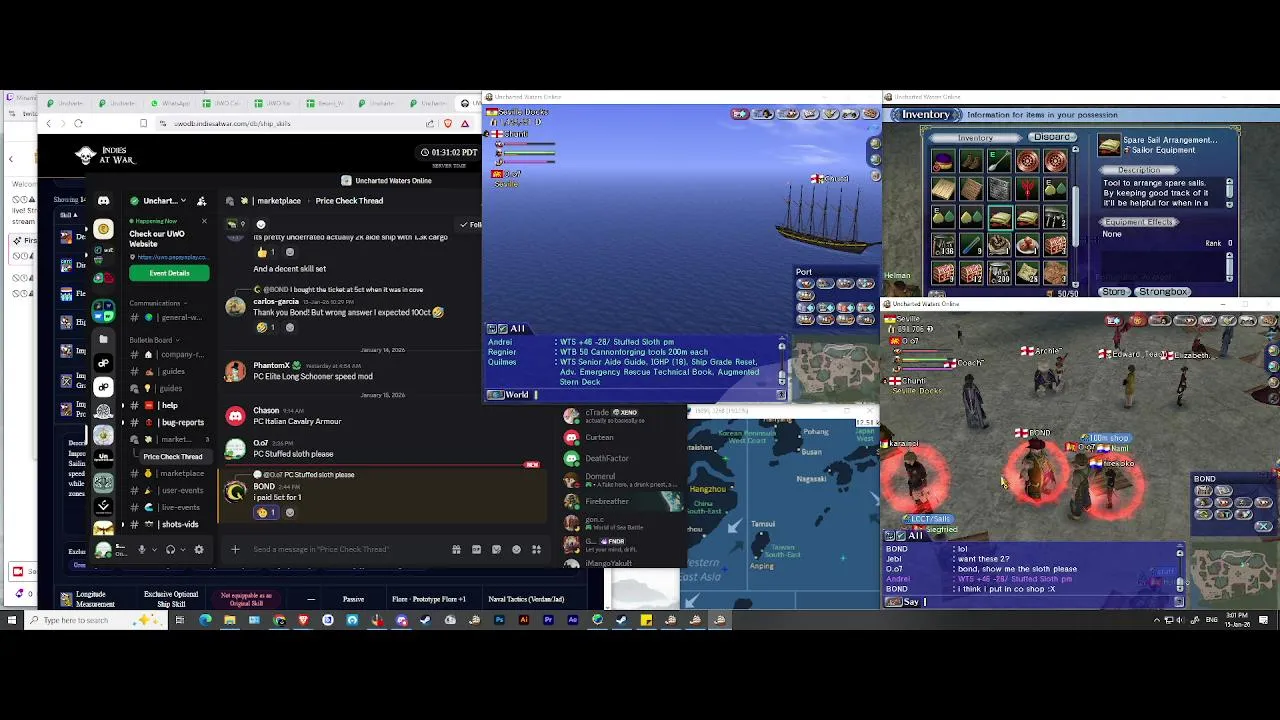This screenshot has height=720, width=1280.
Task: Click the browser reload button
Action: click(x=78, y=123)
